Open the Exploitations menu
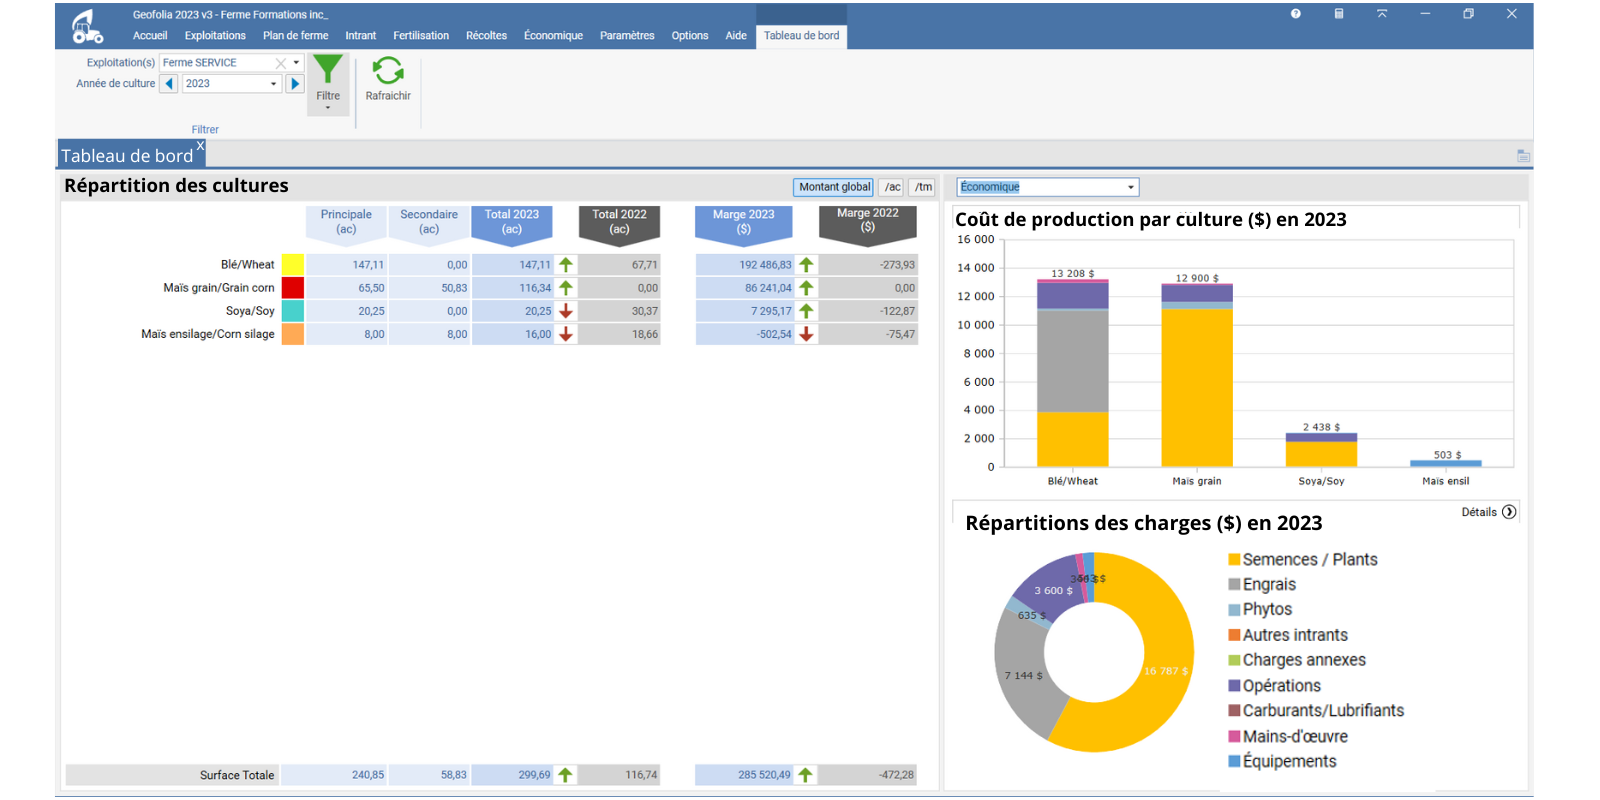1600x800 pixels. (215, 36)
